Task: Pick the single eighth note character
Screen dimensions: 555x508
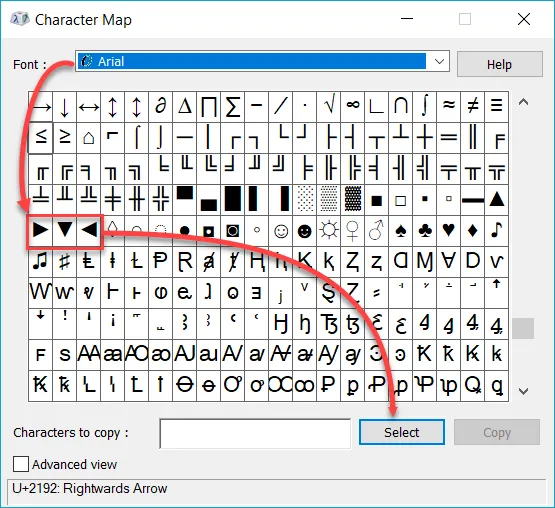Action: (497, 231)
